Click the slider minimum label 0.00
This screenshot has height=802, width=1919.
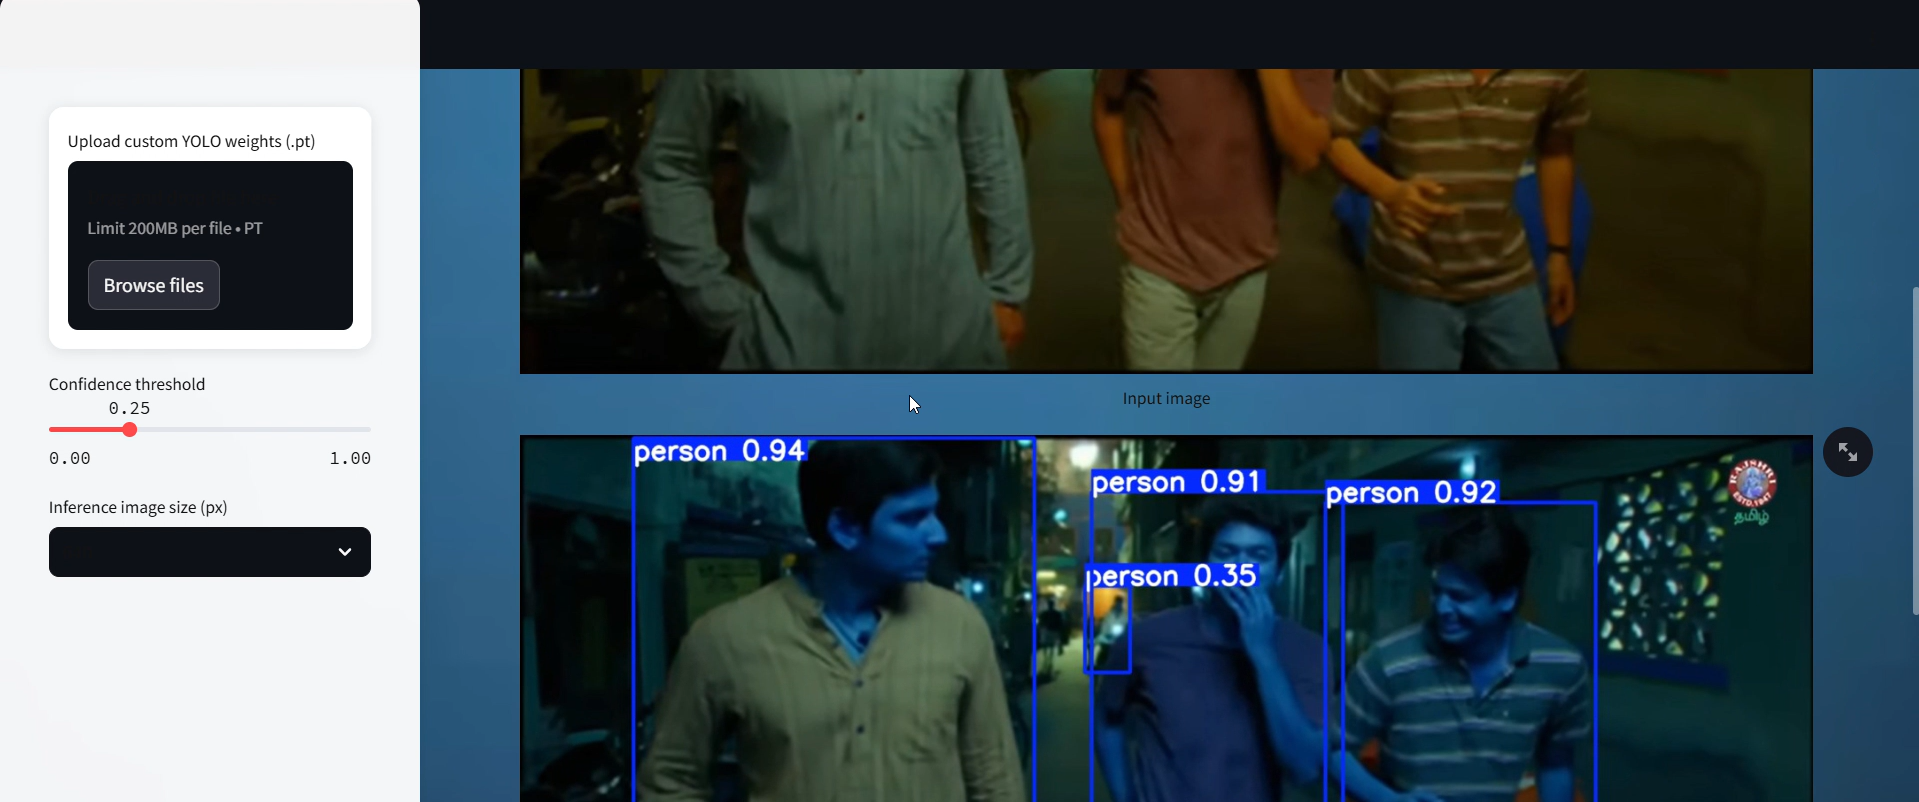[x=70, y=458]
